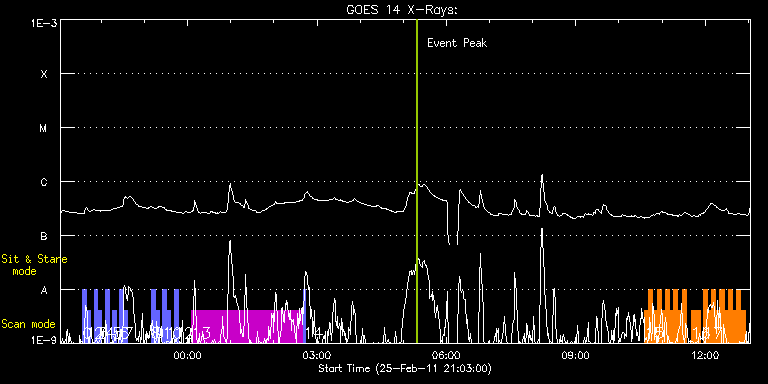
Task: Select the first orange observation block cluster
Action: click(666, 316)
